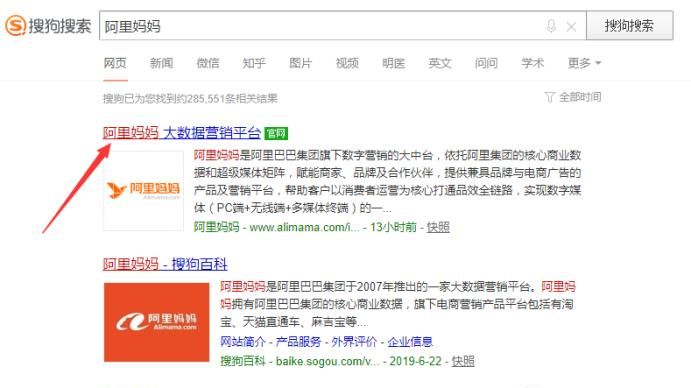This screenshot has height=388, width=691.
Task: Open the baike.sogou.com URL text
Action: tap(327, 361)
